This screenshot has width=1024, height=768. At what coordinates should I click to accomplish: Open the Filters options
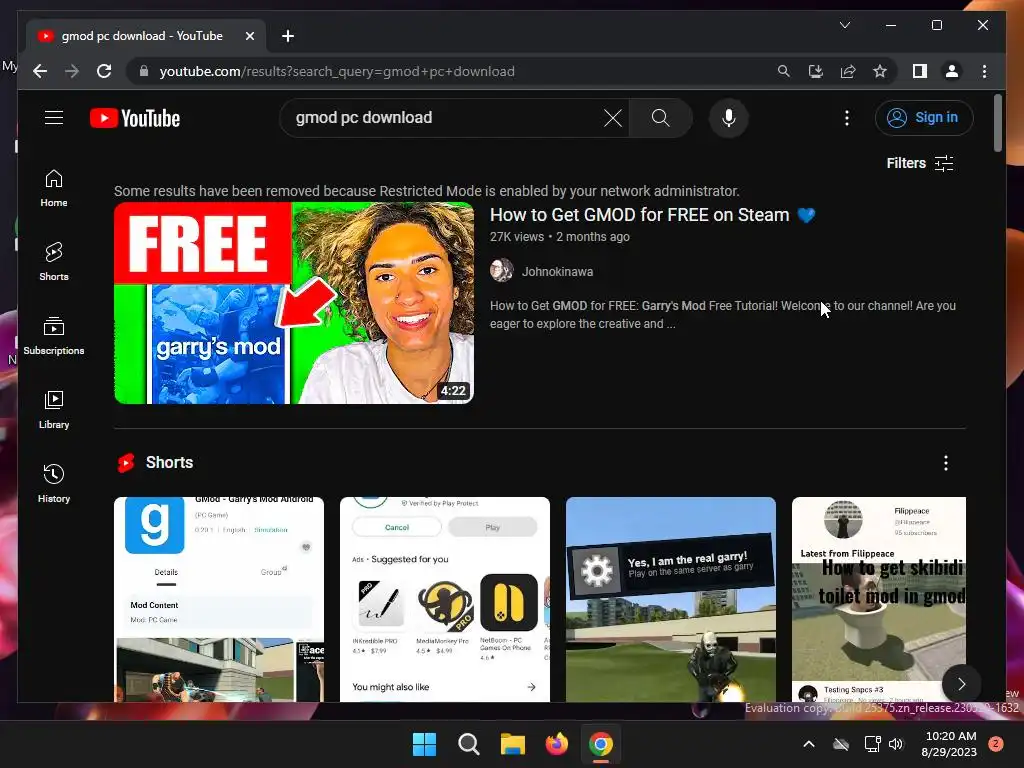pos(920,163)
